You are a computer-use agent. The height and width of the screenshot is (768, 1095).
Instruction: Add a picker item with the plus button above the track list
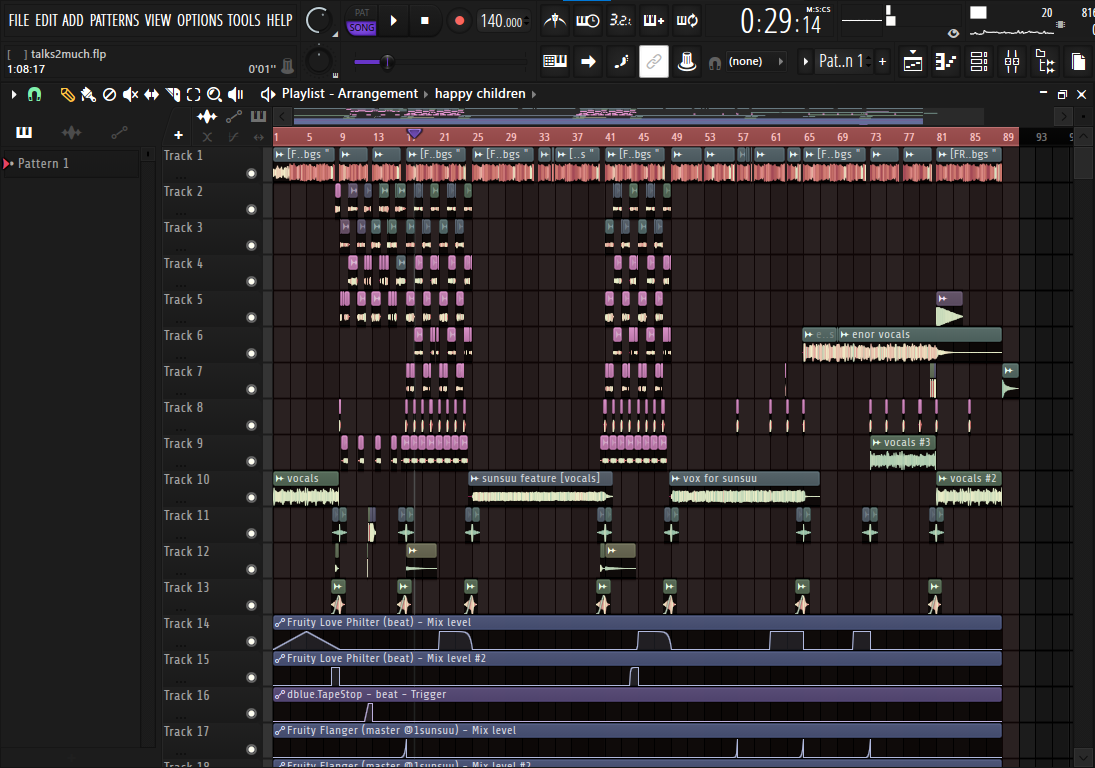pos(178,135)
